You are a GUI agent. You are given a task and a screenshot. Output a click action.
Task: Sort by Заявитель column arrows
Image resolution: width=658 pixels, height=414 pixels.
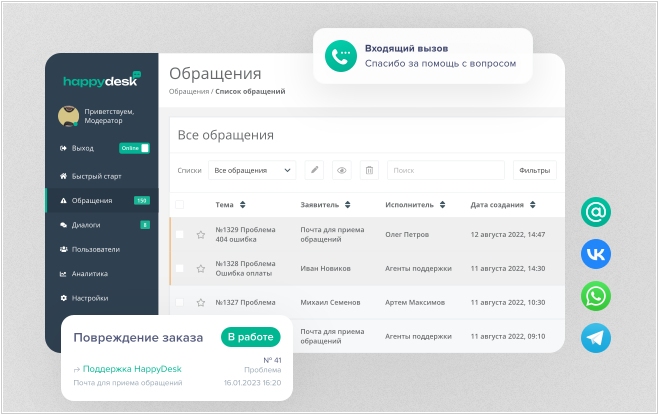(347, 205)
